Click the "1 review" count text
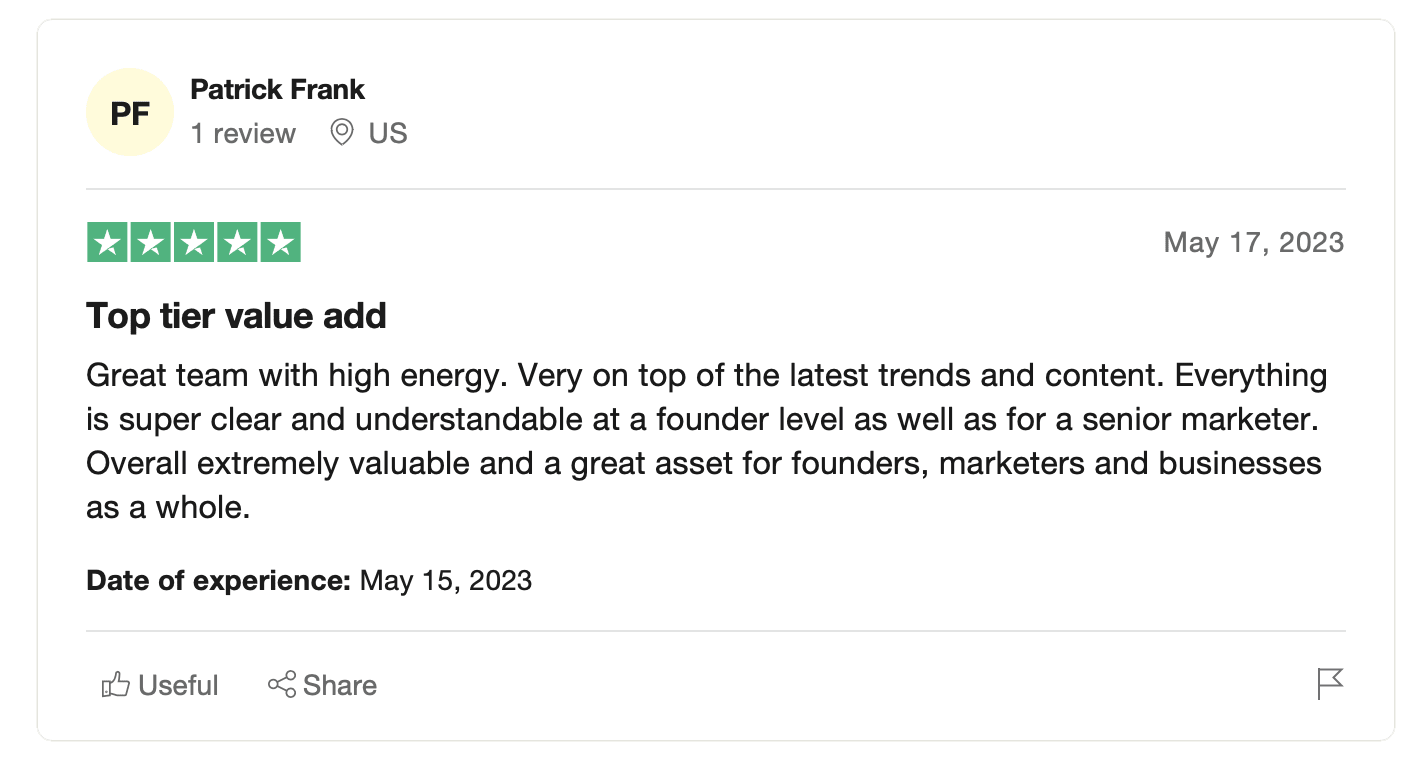1420x762 pixels. (243, 134)
